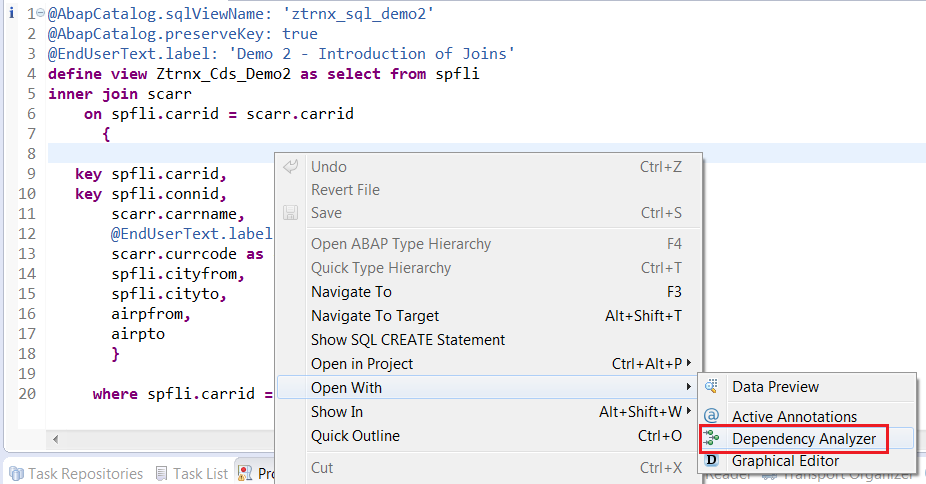Click the Active Annotations @ icon
The height and width of the screenshot is (484, 926).
pyautogui.click(x=712, y=416)
